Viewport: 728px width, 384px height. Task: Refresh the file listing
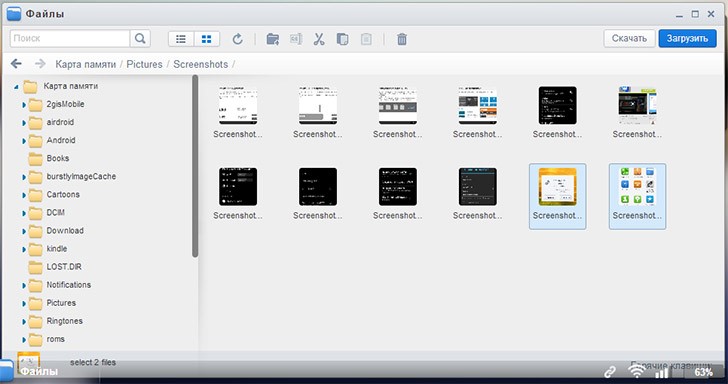(x=238, y=39)
